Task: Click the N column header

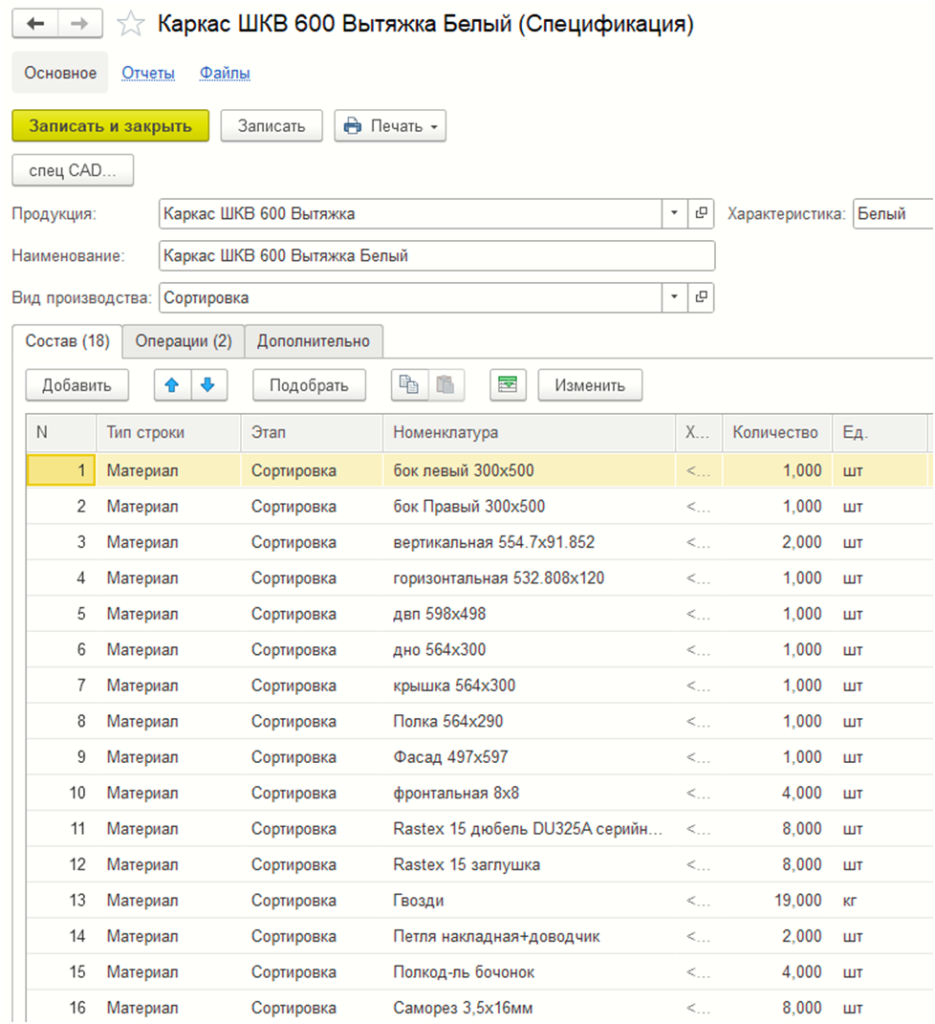Action: [x=61, y=432]
